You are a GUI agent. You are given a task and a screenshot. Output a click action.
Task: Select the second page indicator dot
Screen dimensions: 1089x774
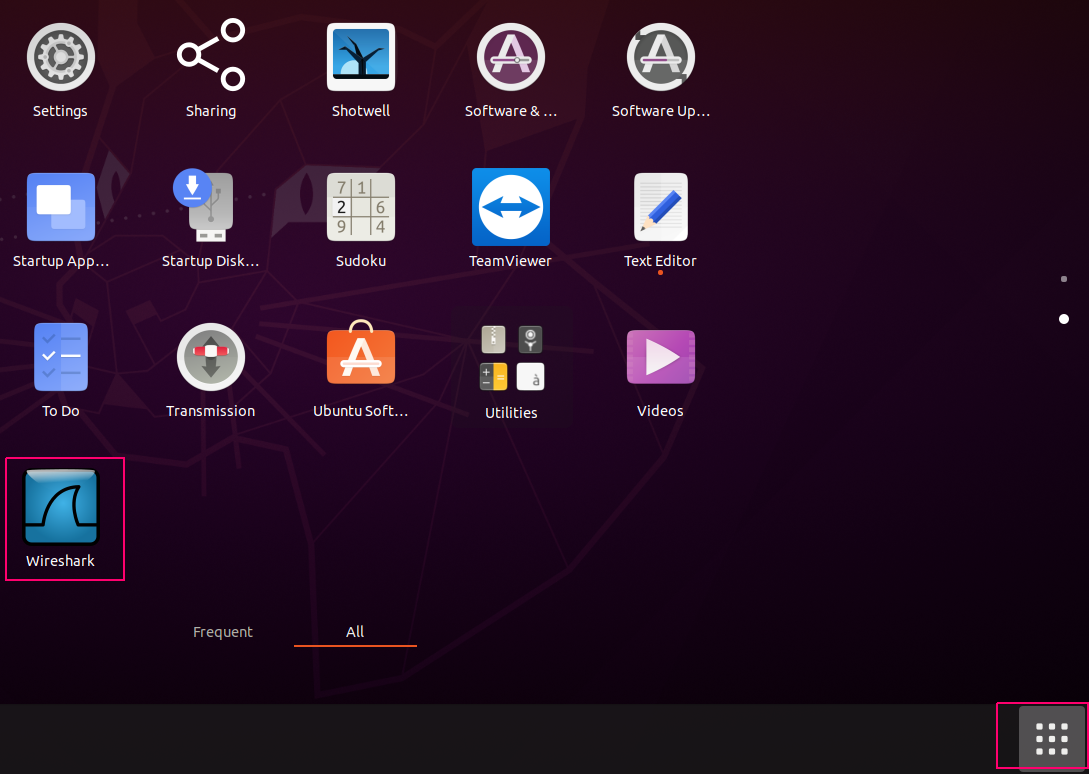click(1063, 319)
